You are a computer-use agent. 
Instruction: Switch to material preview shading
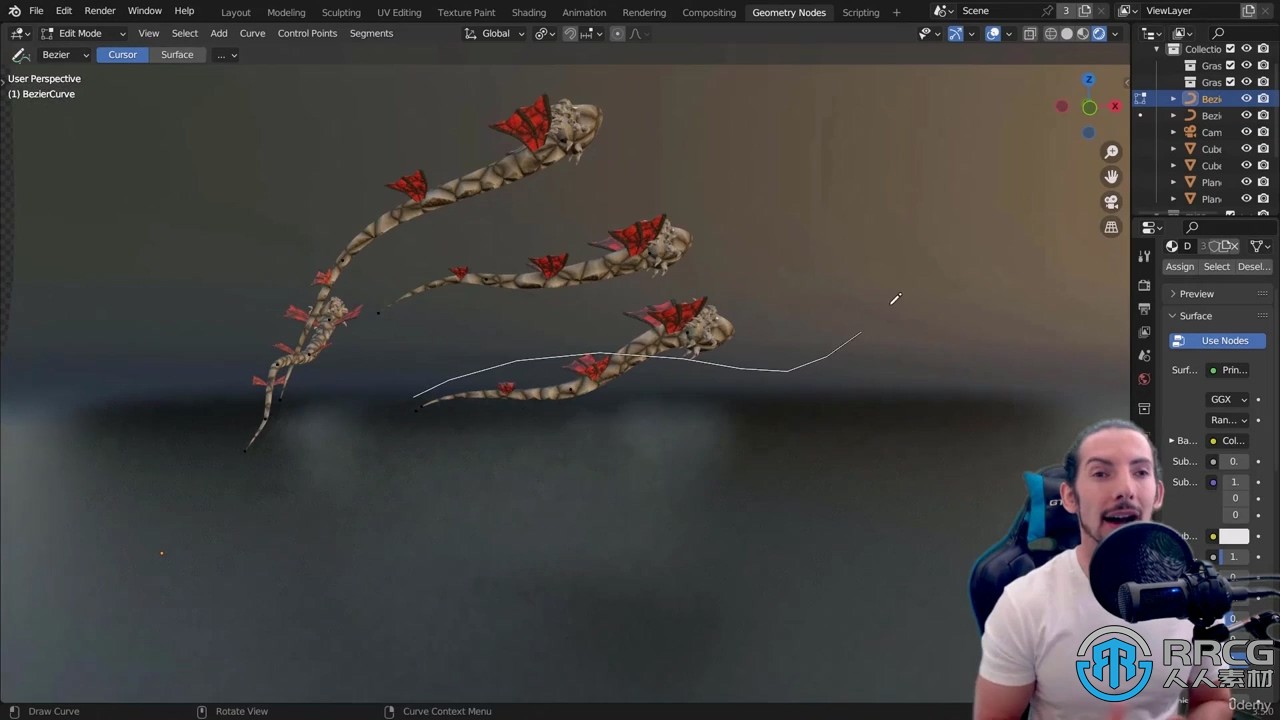pyautogui.click(x=1083, y=33)
